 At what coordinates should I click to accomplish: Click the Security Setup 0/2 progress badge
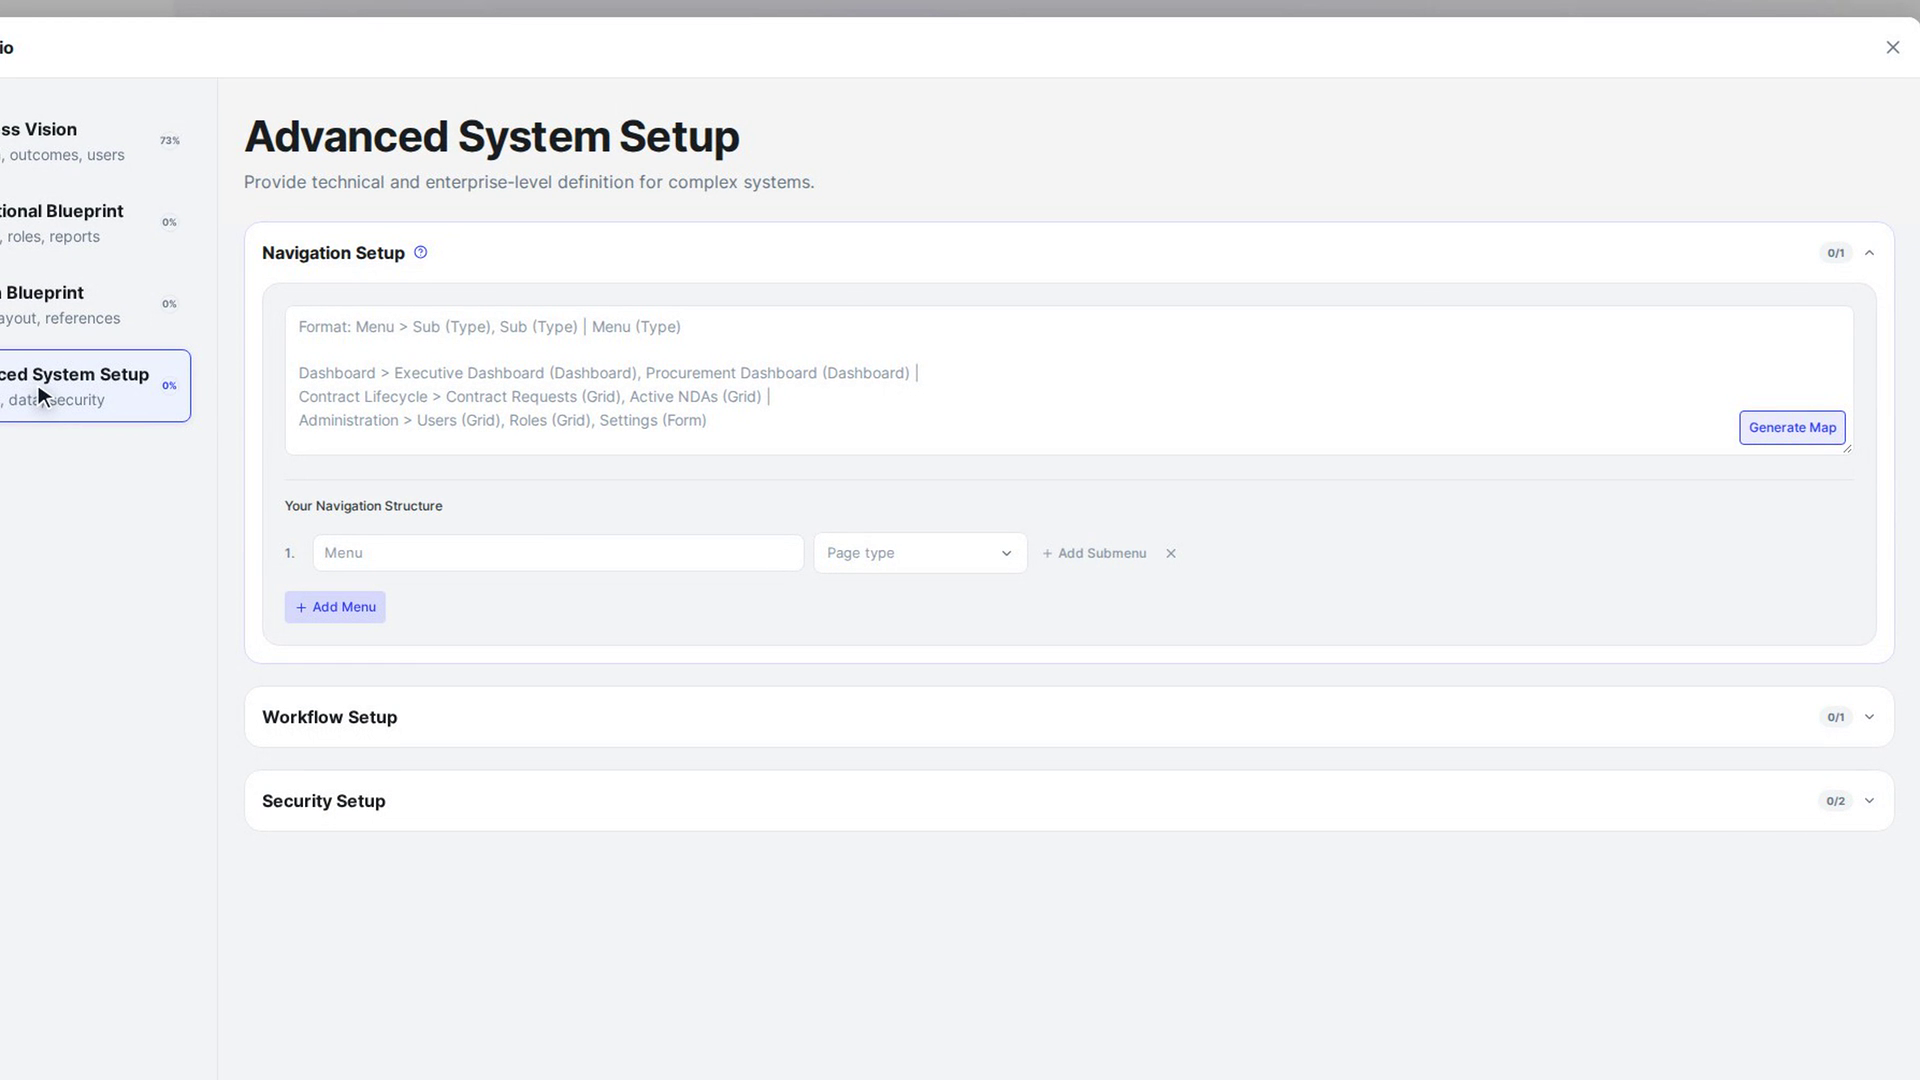click(x=1835, y=801)
